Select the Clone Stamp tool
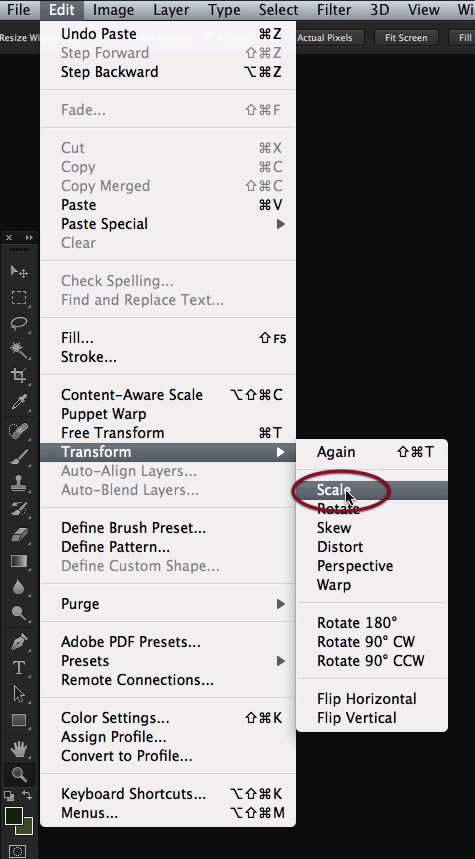Viewport: 475px width, 859px height. (x=19, y=484)
